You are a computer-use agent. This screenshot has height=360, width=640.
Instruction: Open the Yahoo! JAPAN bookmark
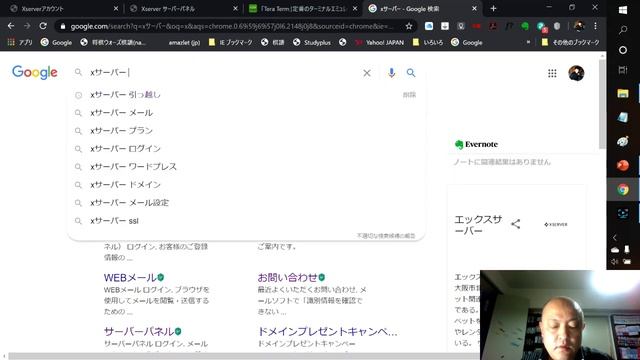coord(379,42)
